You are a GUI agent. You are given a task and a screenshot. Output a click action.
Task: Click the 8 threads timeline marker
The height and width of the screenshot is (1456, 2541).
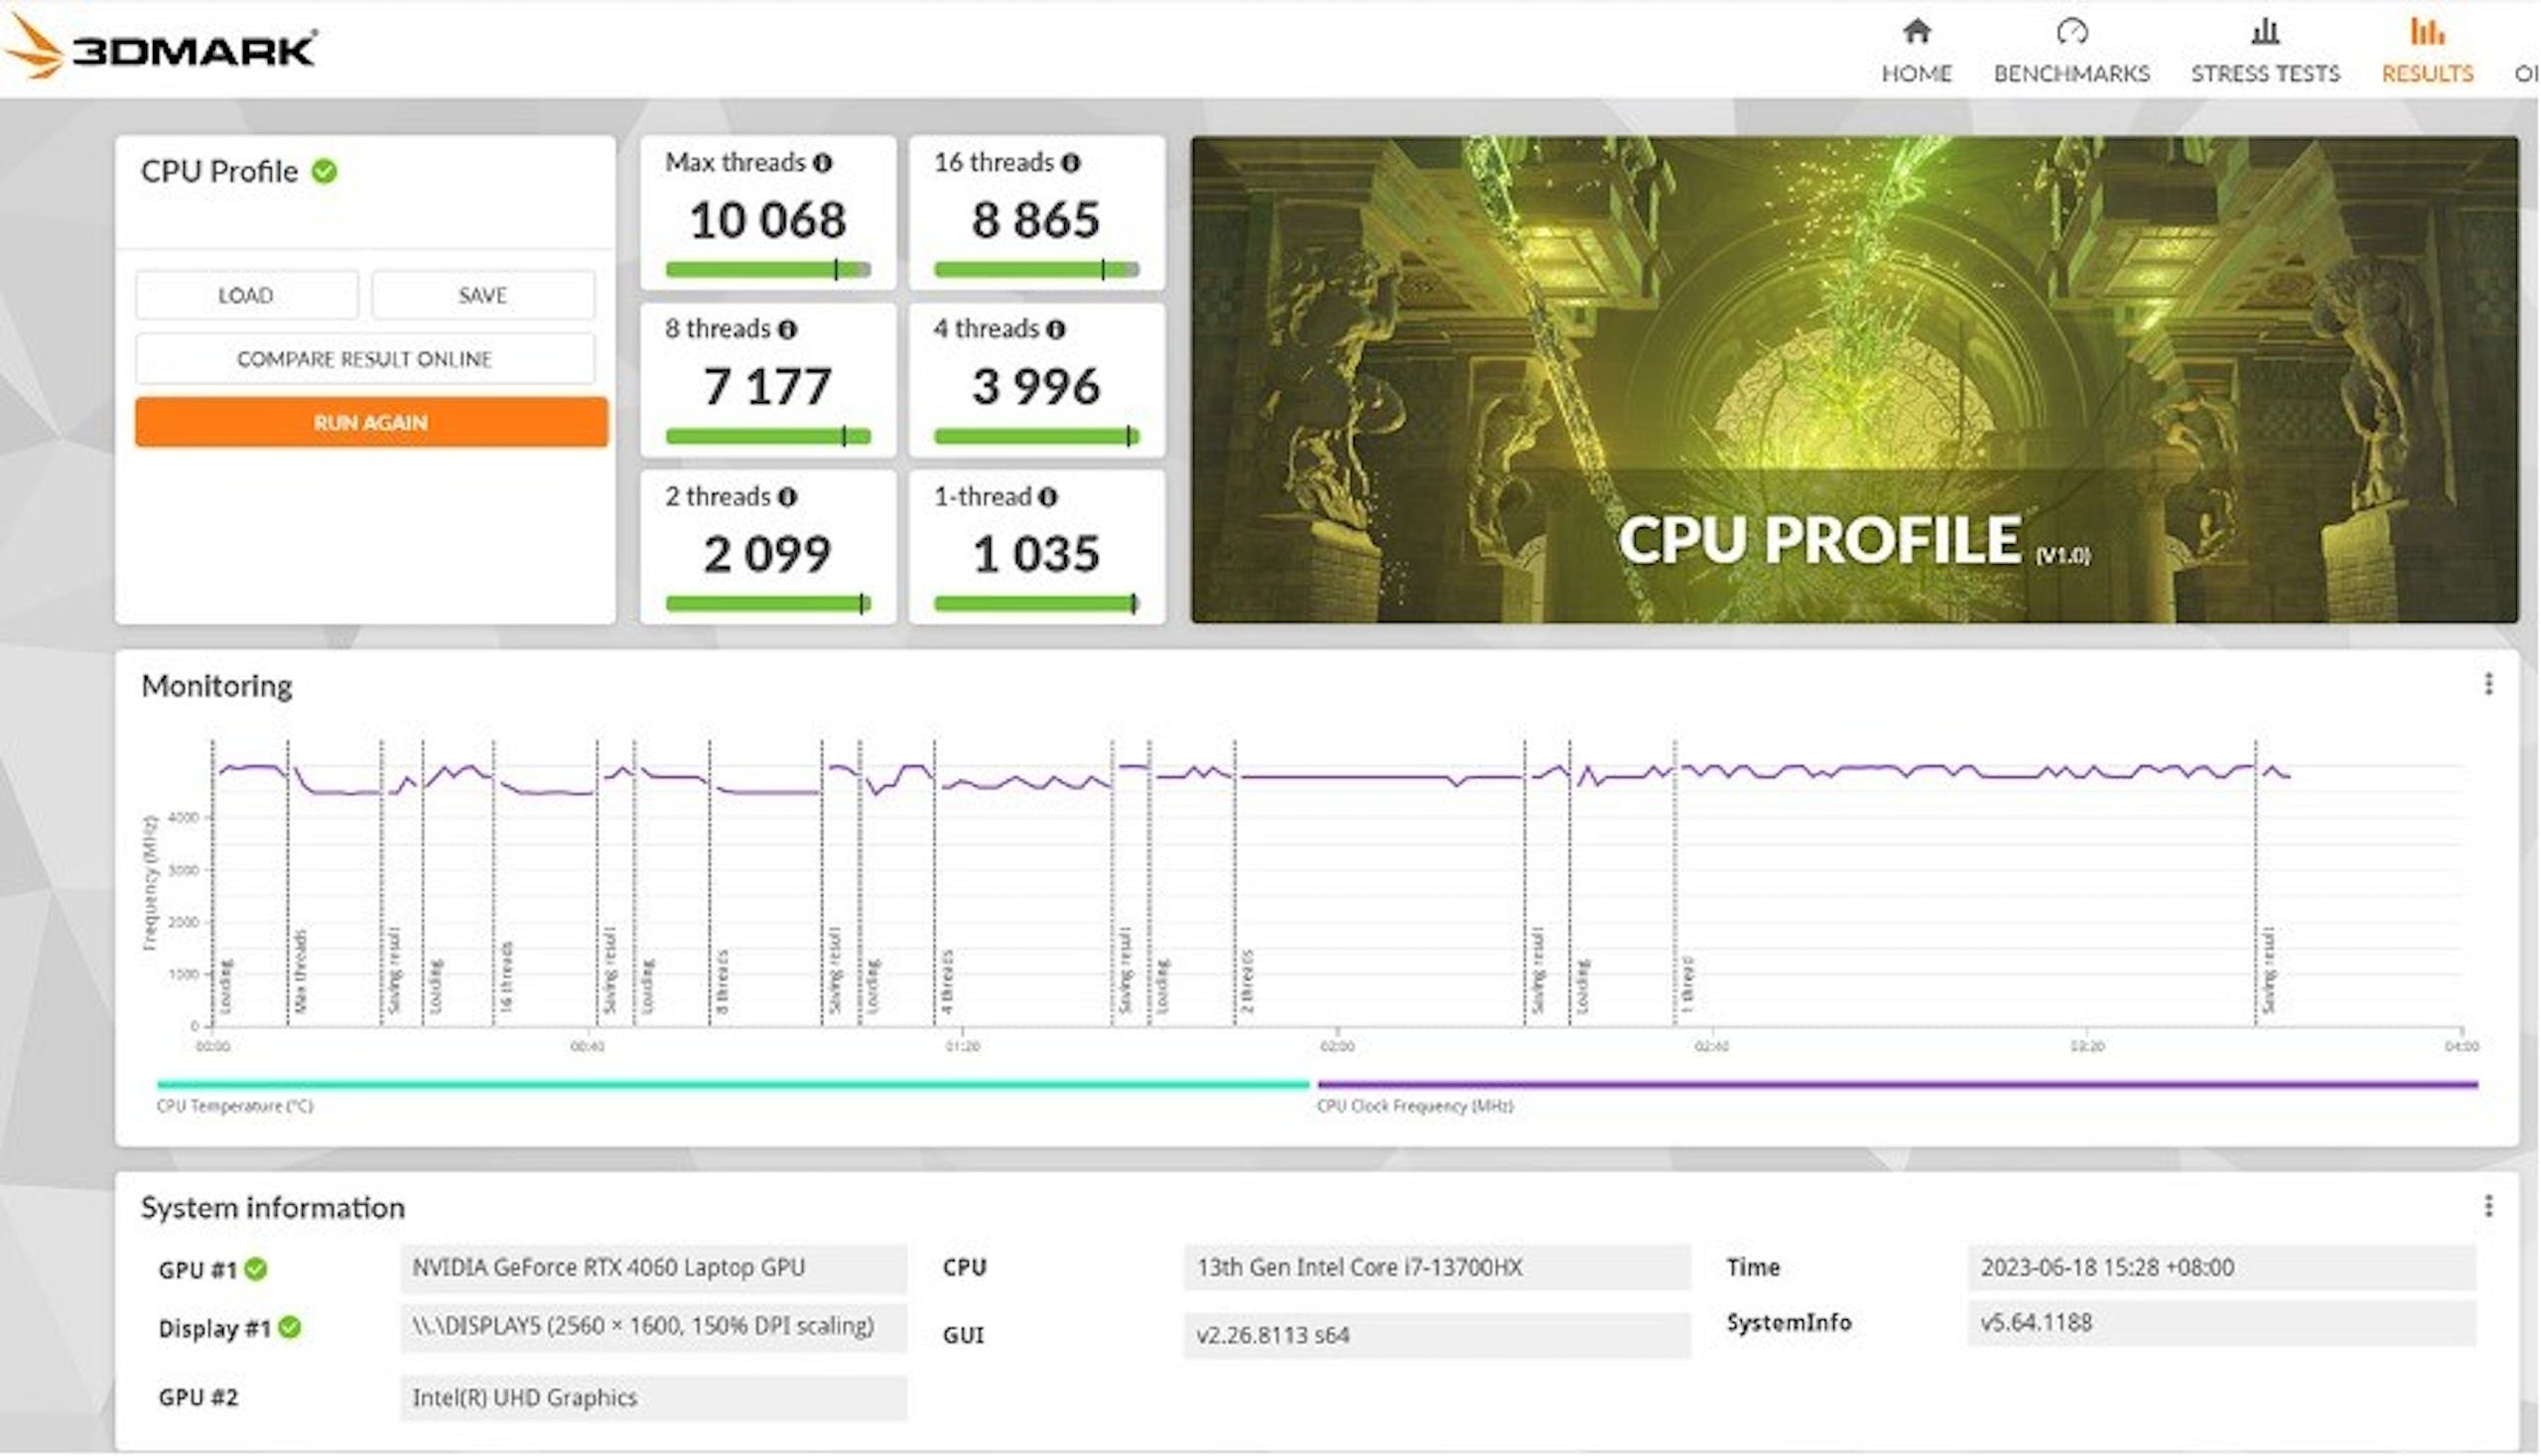point(722,982)
